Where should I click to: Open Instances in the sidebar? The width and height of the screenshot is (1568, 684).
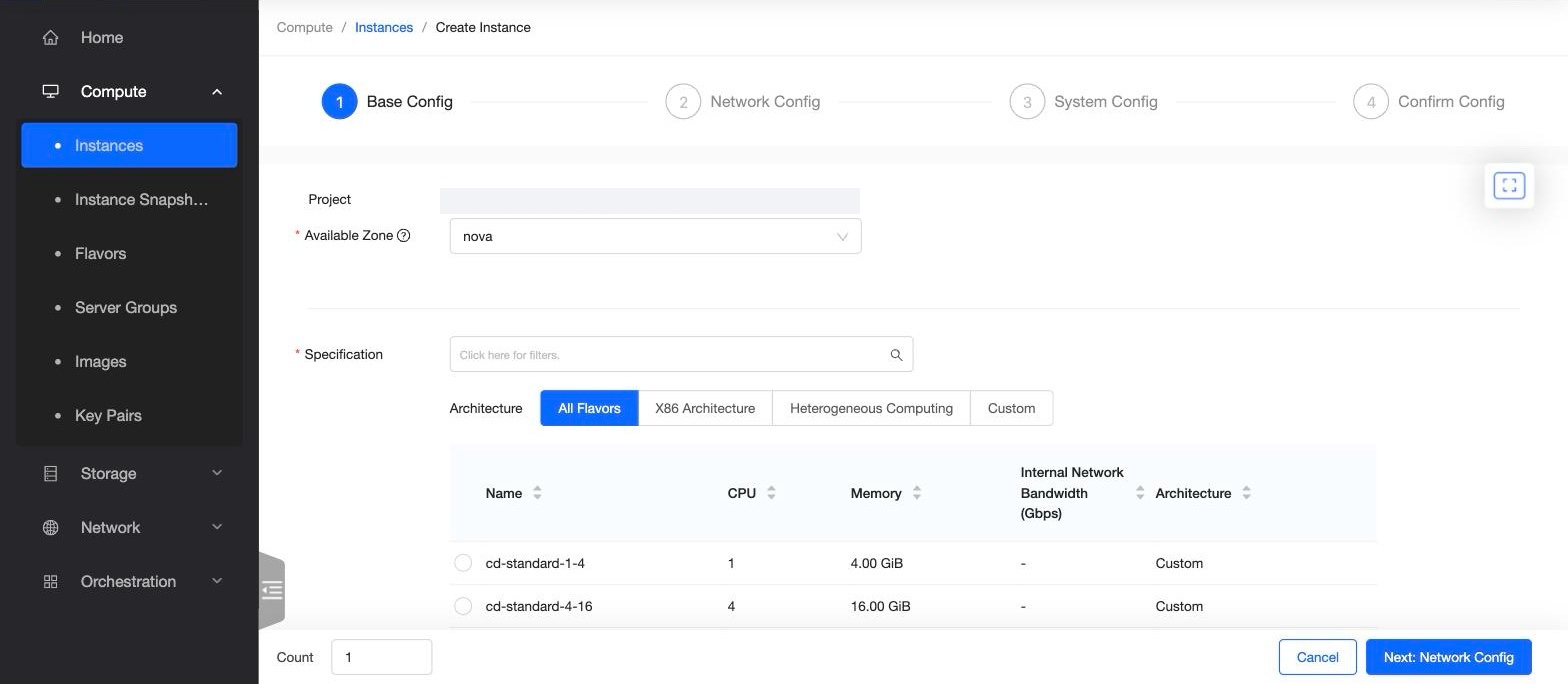coord(129,145)
